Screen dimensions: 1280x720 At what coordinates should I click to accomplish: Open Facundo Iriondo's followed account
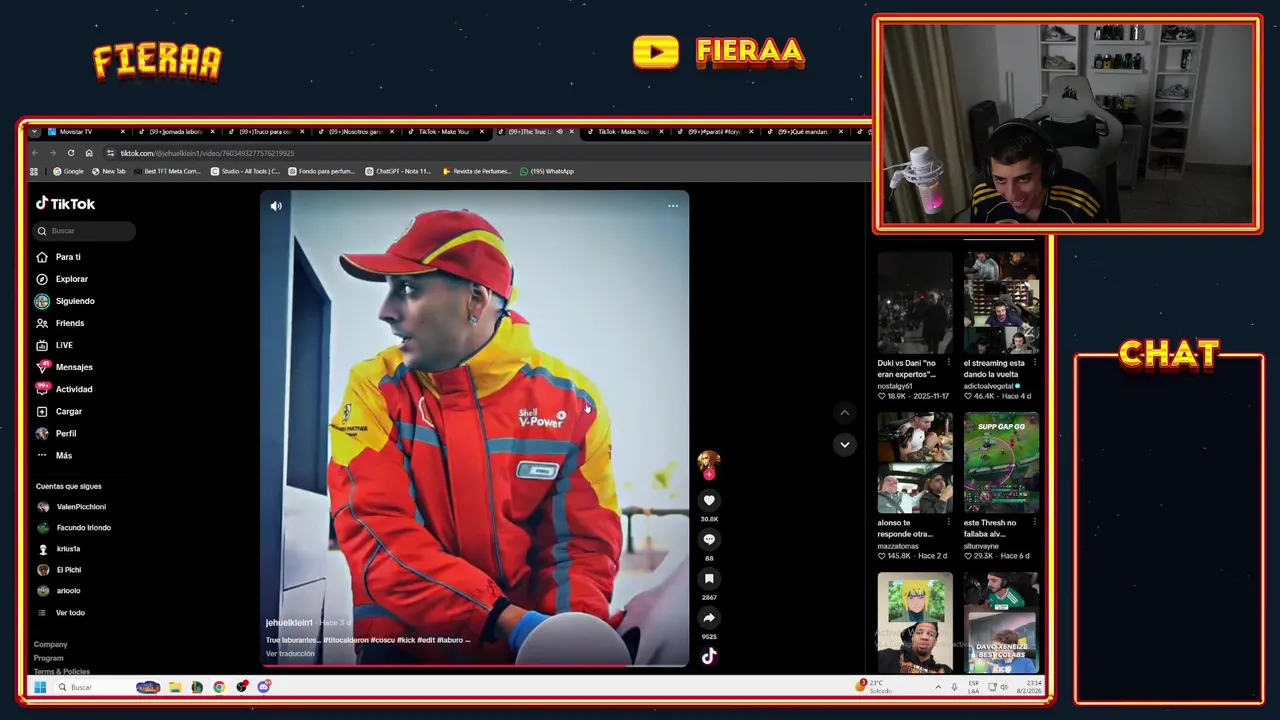click(x=74, y=528)
